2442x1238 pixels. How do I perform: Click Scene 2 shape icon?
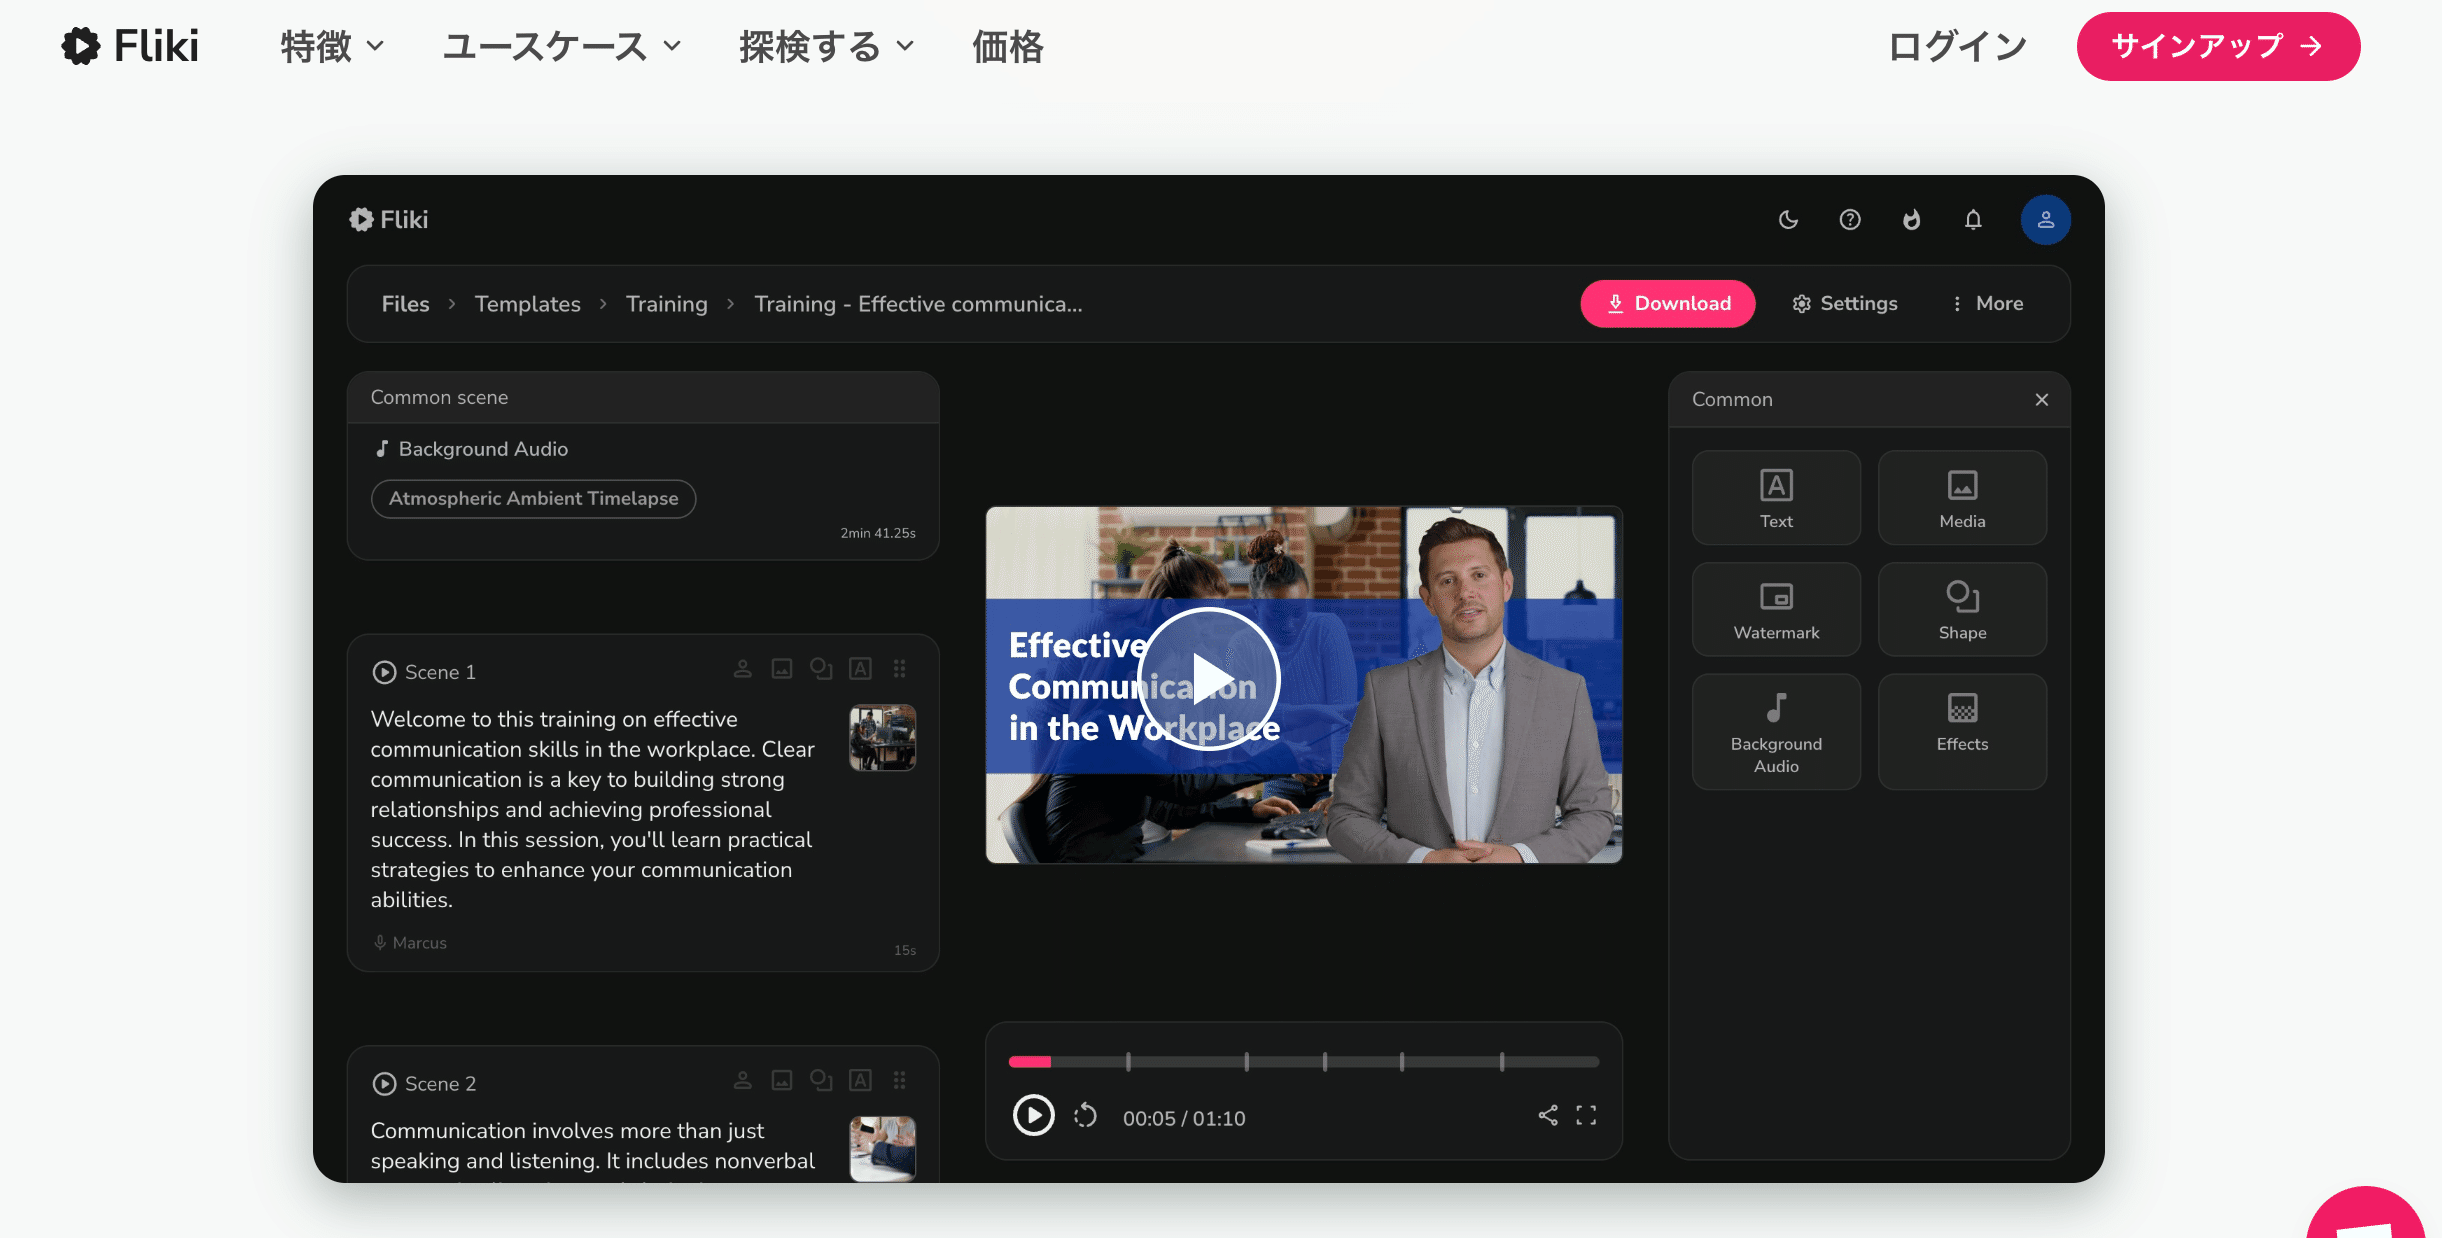821,1080
